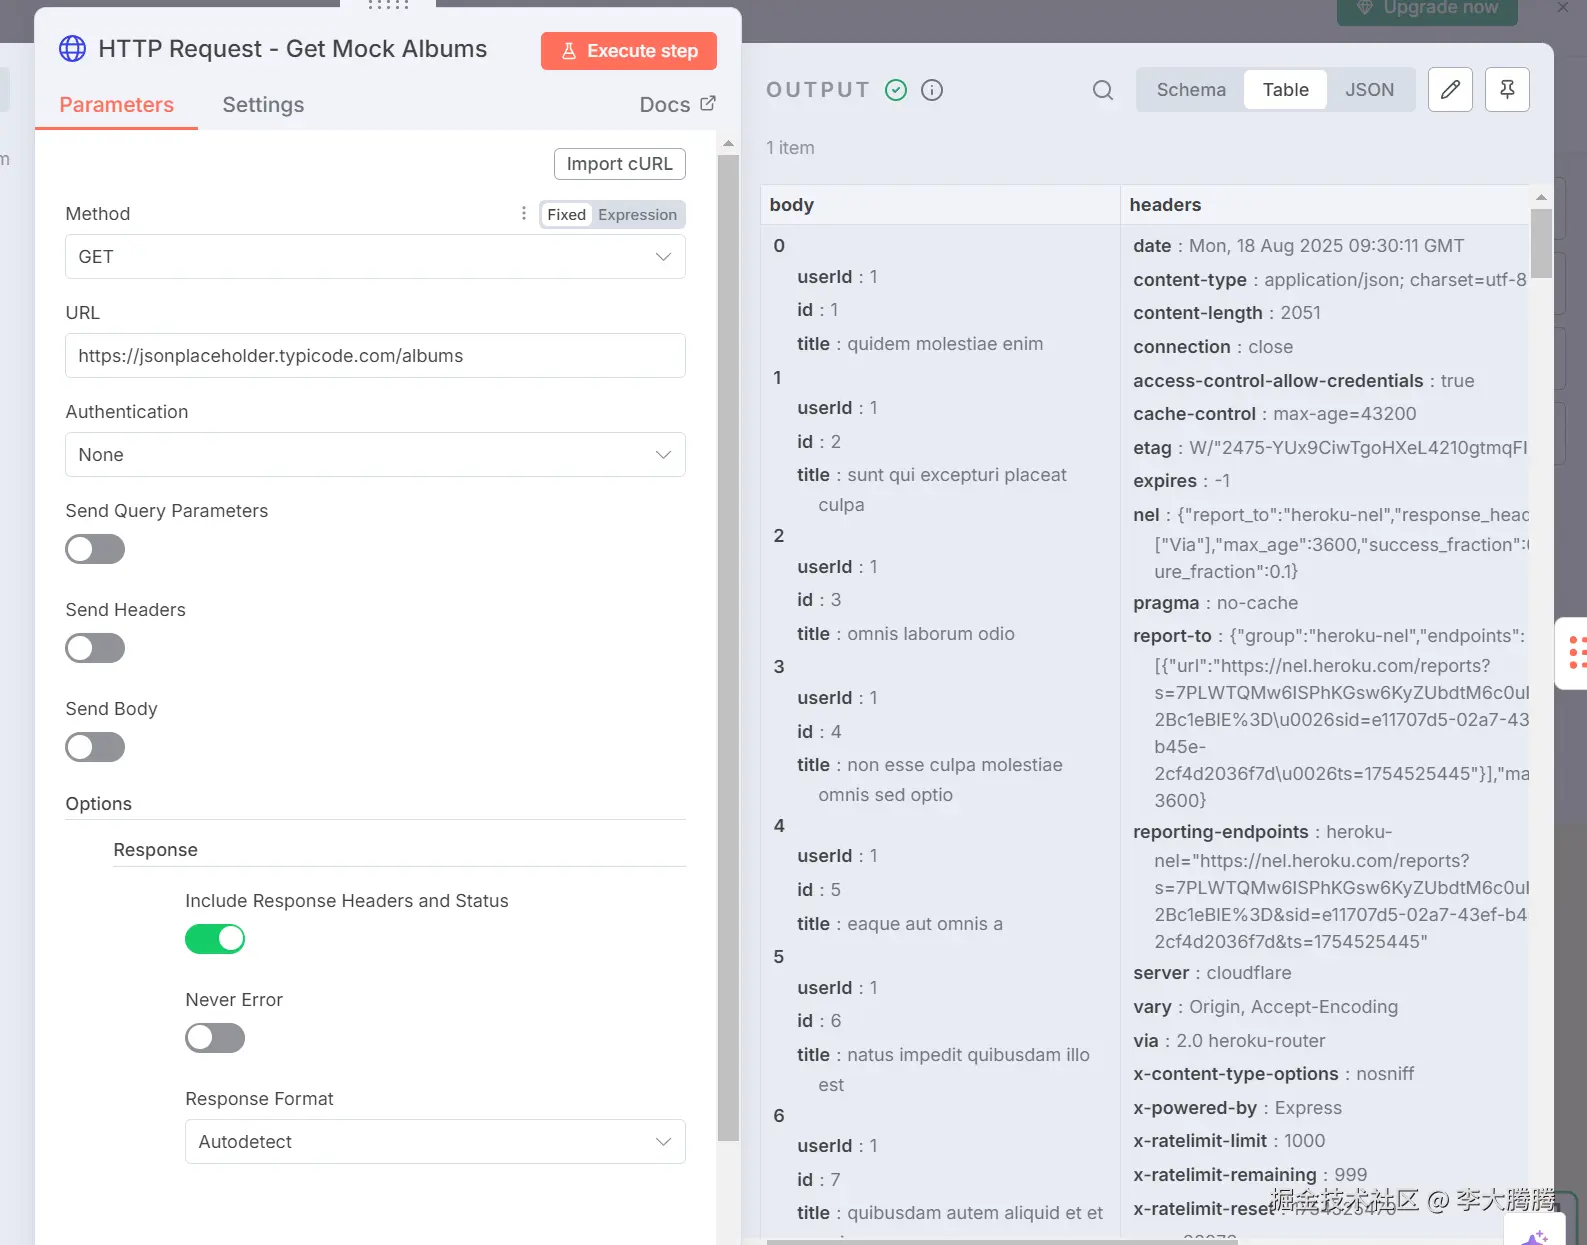
Task: Click via 2.0 heroku-router row
Action: click(1229, 1041)
